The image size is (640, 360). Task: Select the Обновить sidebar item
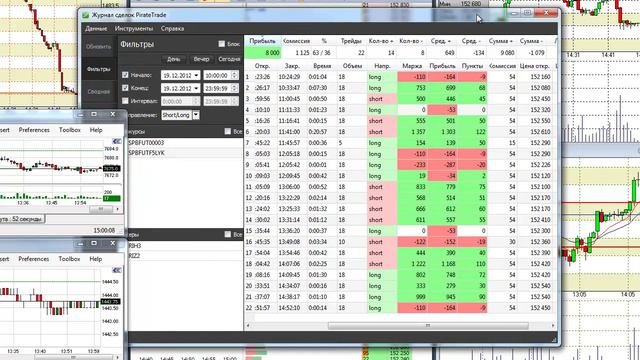[x=98, y=47]
